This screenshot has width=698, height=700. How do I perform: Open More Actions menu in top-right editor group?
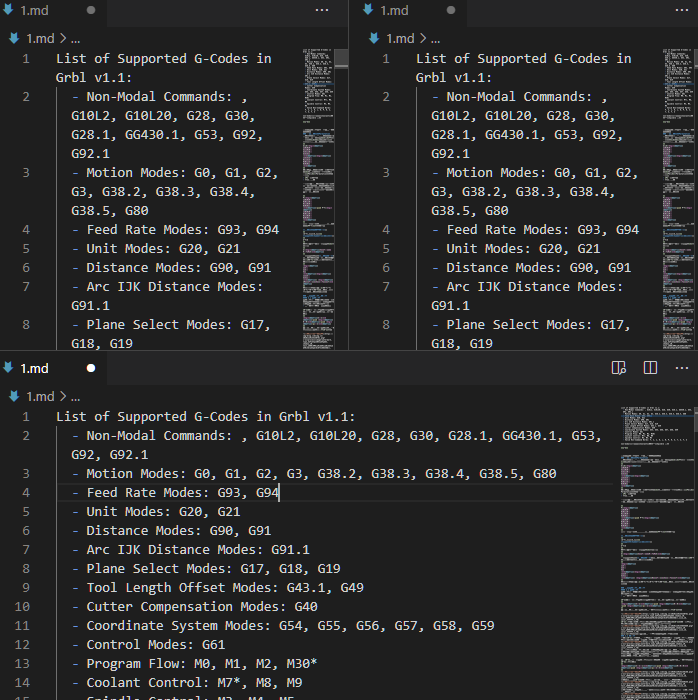tap(682, 10)
